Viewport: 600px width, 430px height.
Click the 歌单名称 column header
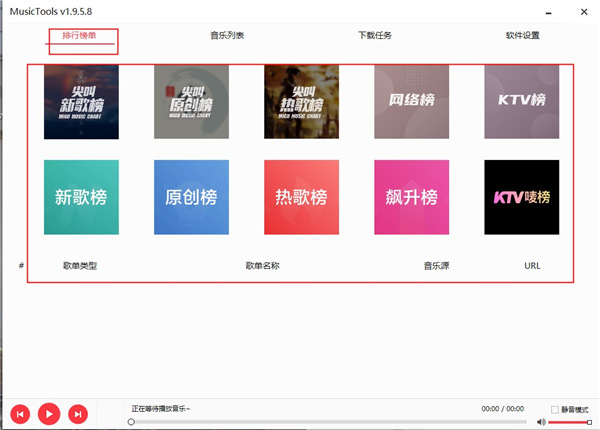pos(262,266)
